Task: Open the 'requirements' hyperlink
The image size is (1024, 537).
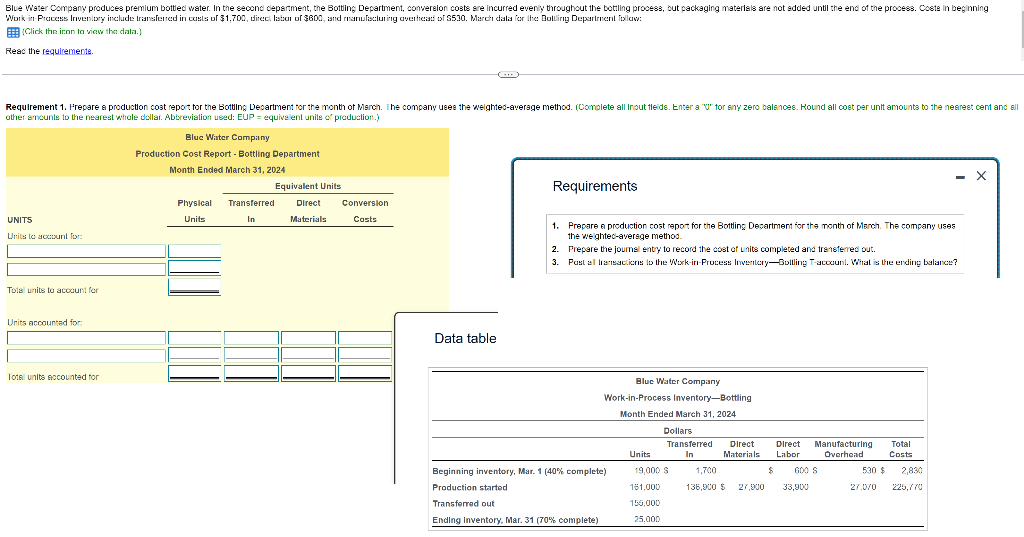Action: (67, 51)
